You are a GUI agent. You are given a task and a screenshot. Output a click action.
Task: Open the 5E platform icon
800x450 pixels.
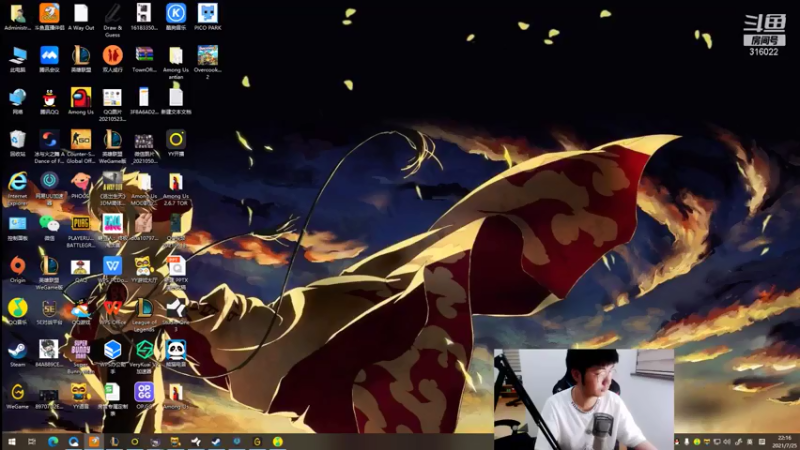(x=49, y=308)
